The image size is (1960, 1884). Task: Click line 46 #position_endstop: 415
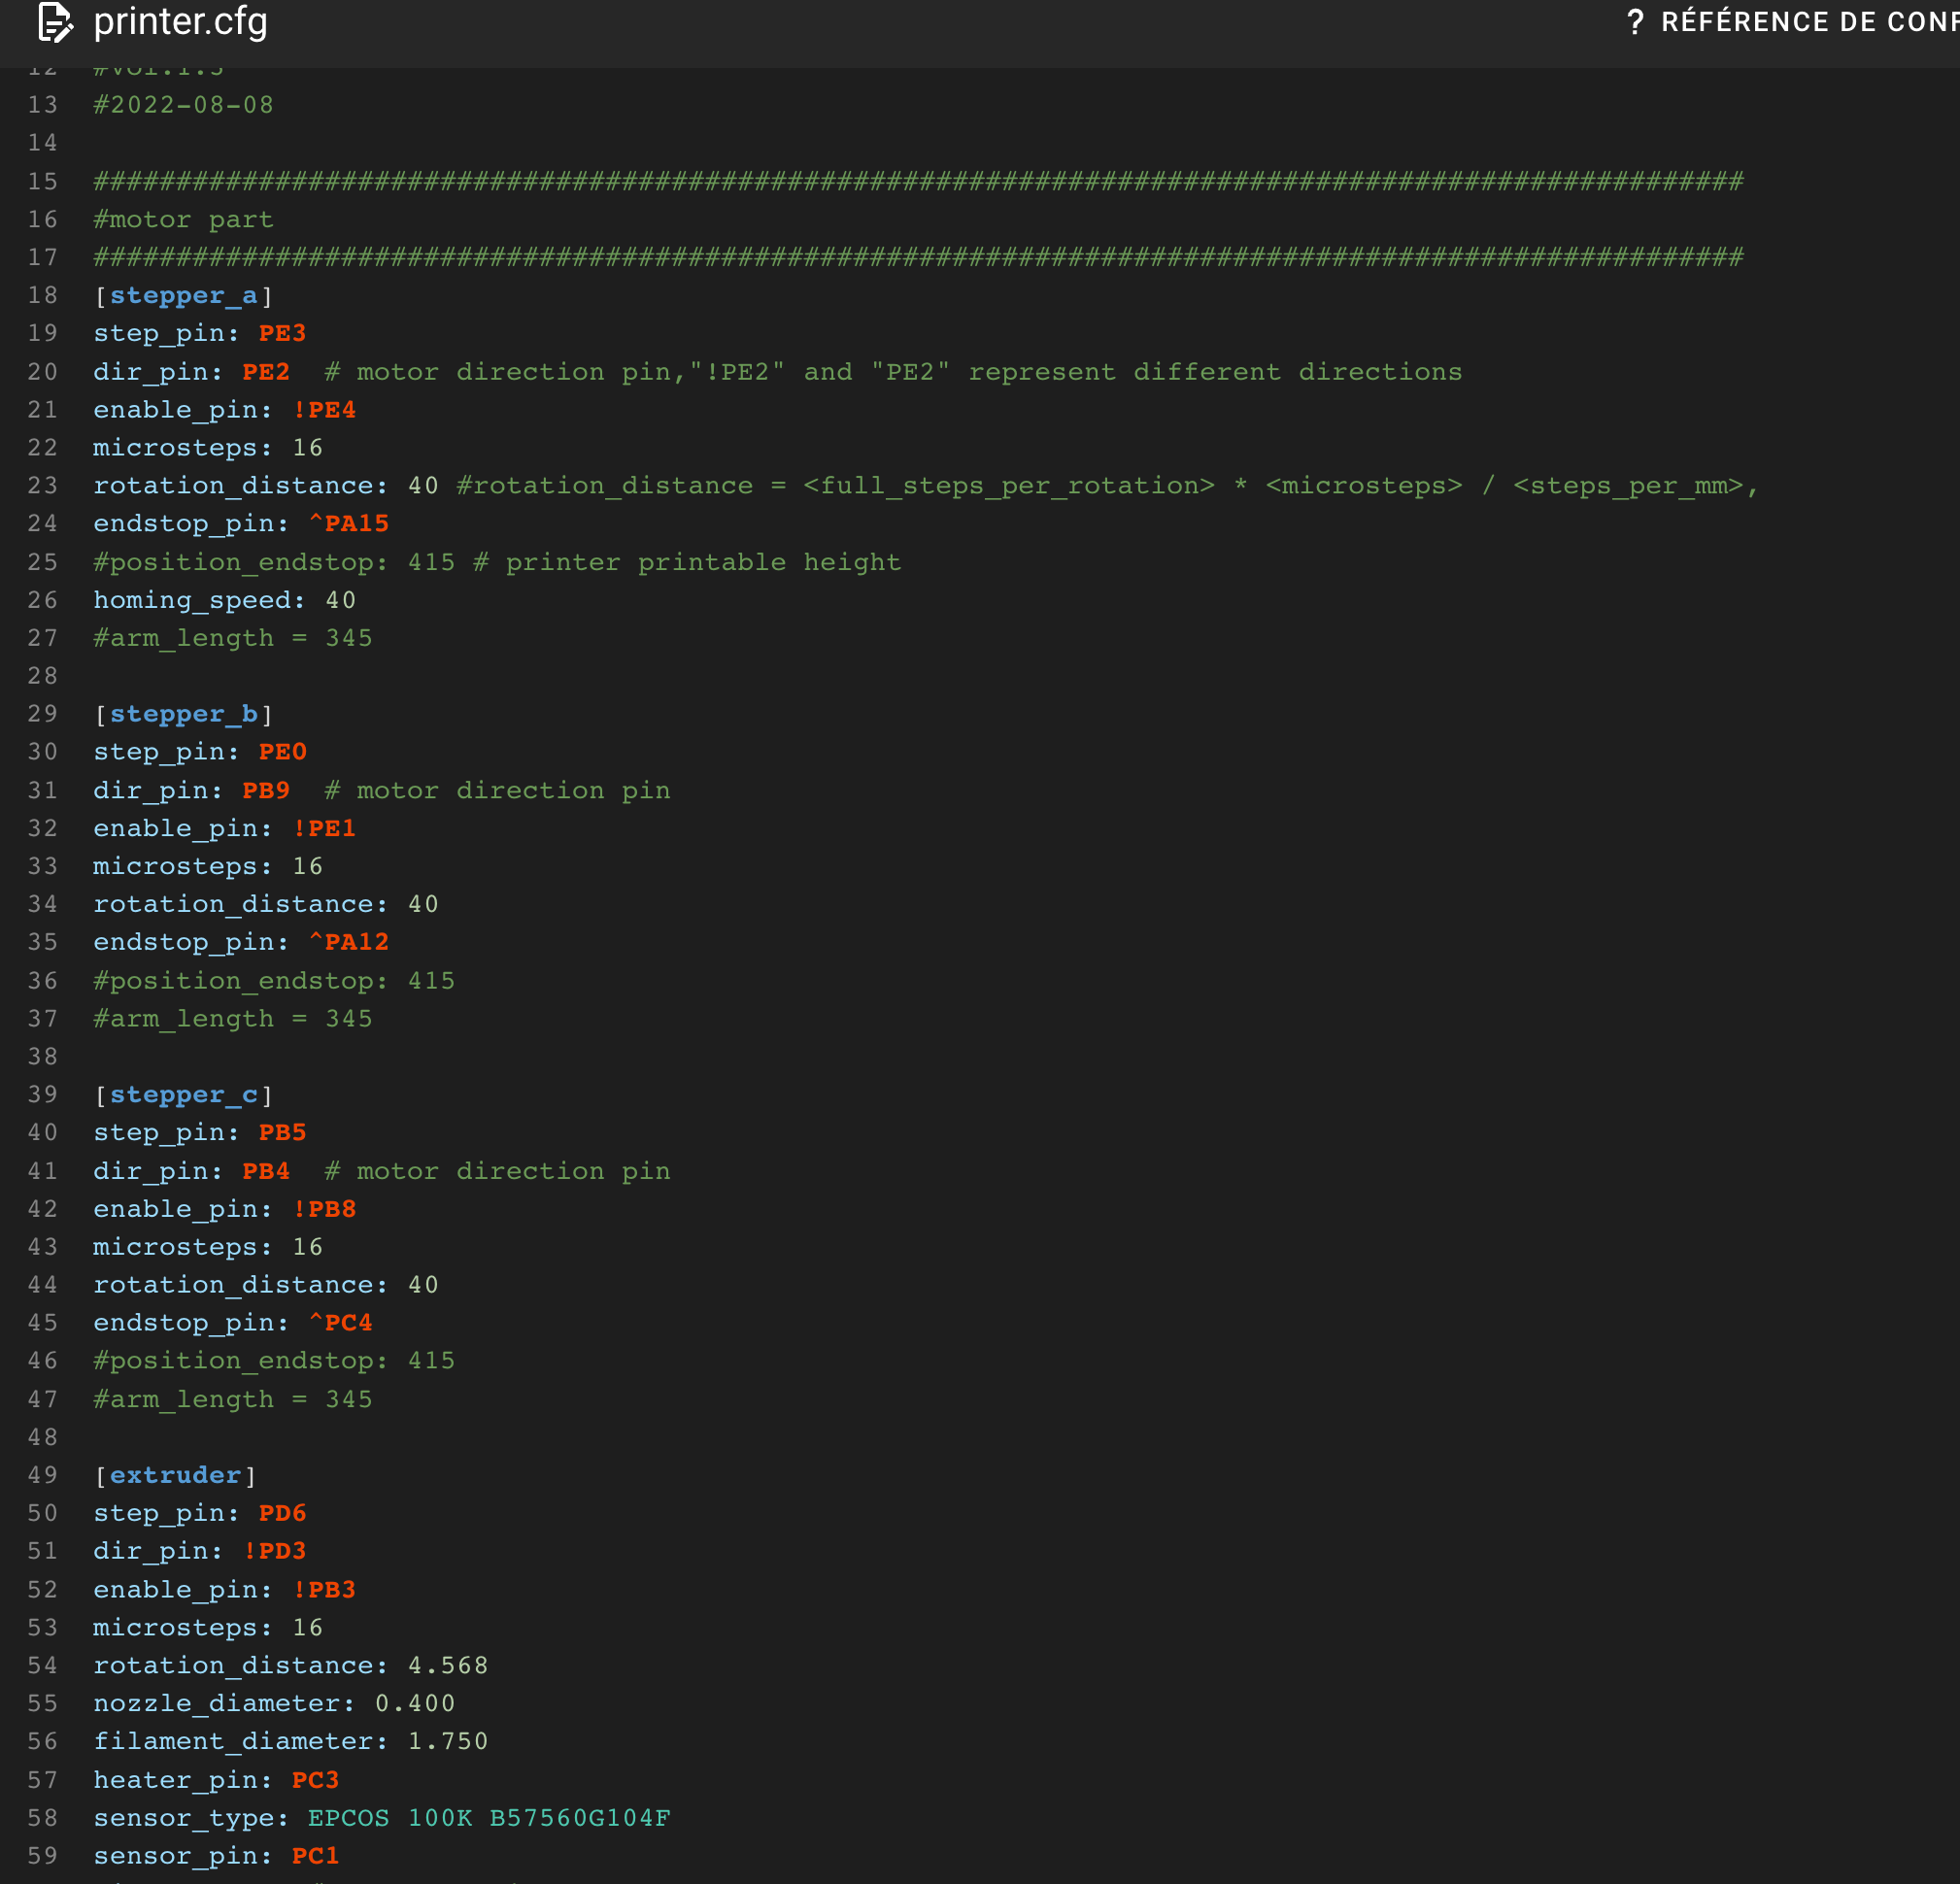[x=274, y=1361]
